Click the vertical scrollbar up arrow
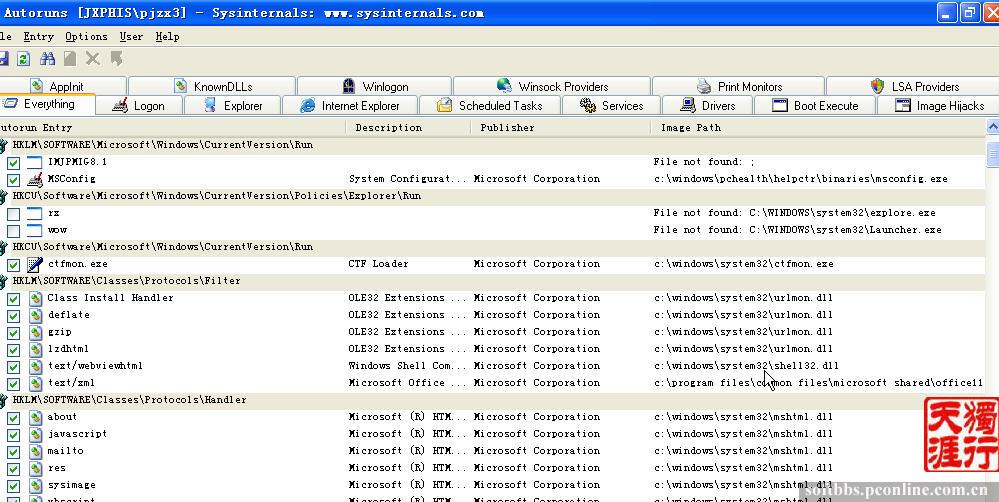Screen dimensions: 999x502 992,128
